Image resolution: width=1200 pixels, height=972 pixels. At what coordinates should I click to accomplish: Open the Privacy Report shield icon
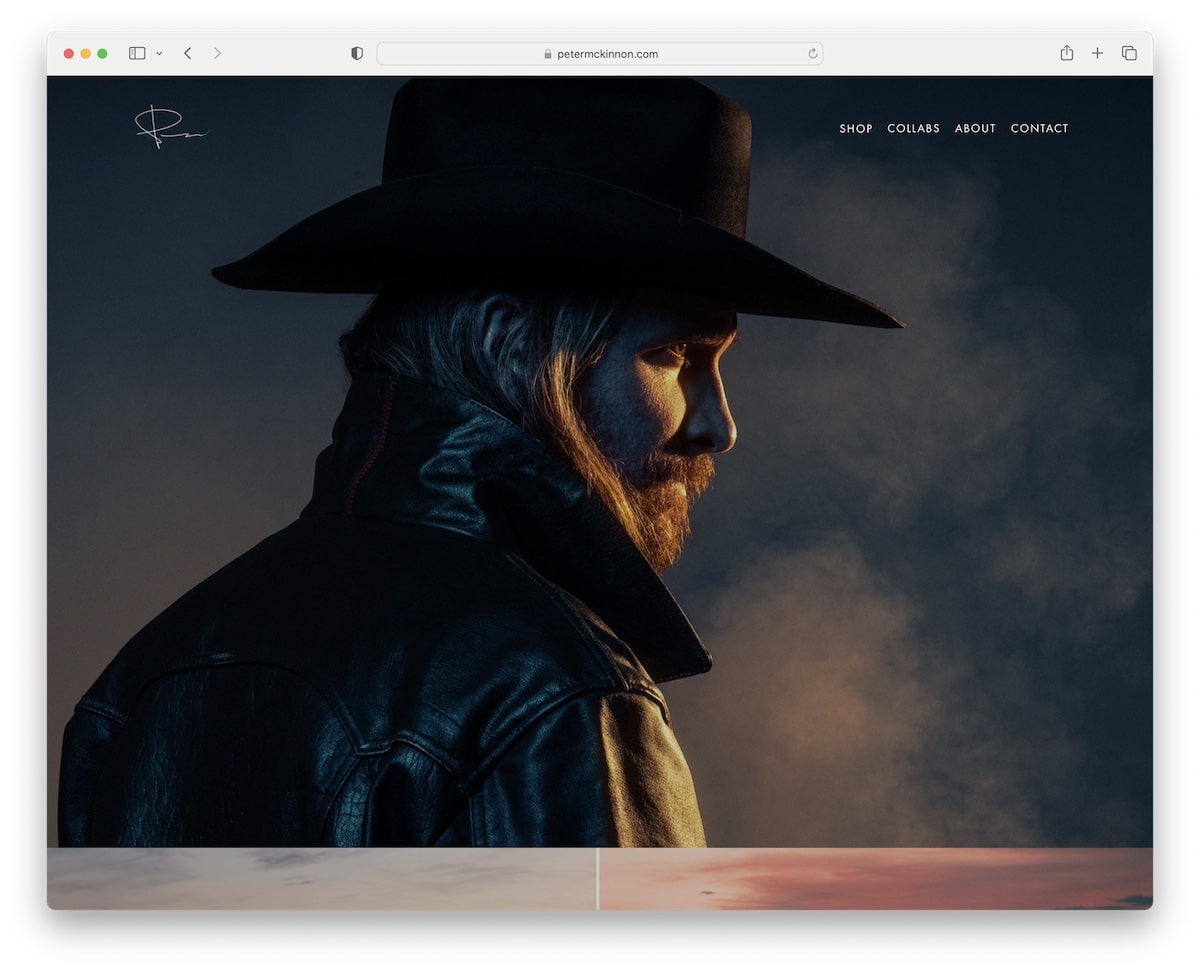[x=356, y=53]
